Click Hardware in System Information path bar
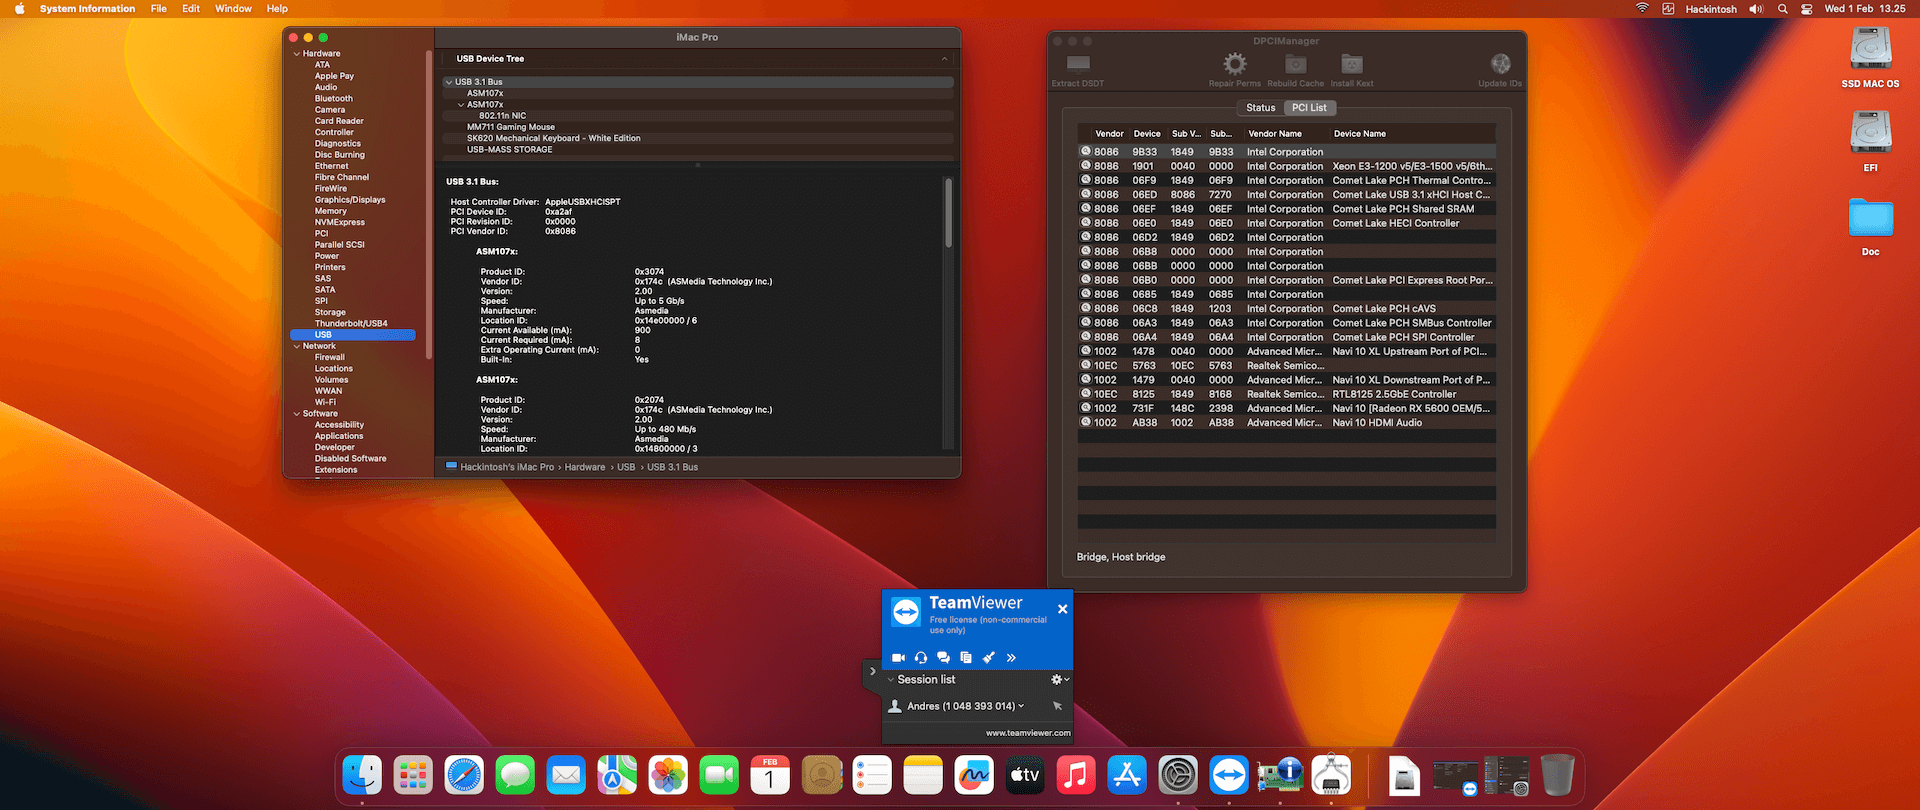The image size is (1920, 810). (585, 467)
